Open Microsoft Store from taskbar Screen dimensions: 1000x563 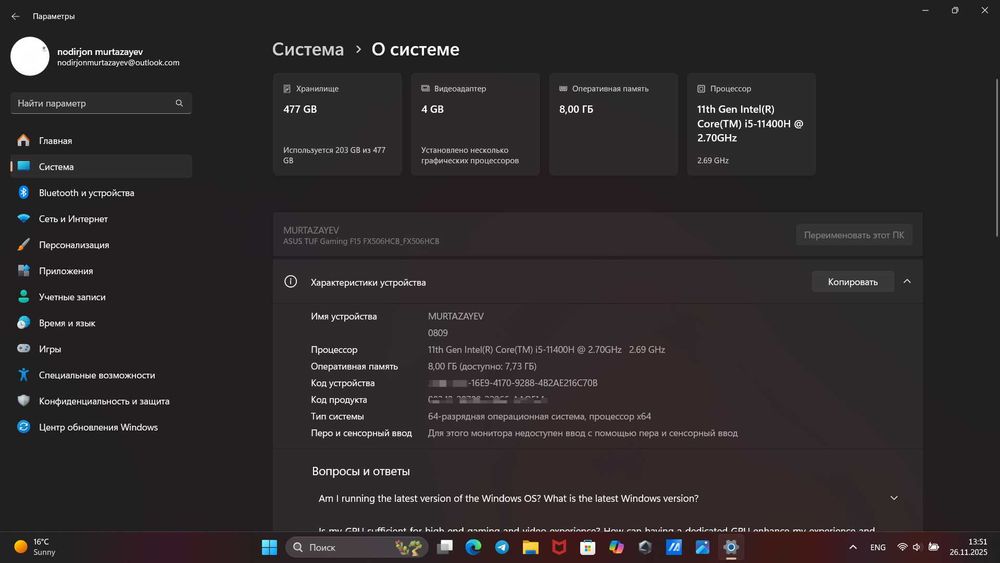click(587, 547)
